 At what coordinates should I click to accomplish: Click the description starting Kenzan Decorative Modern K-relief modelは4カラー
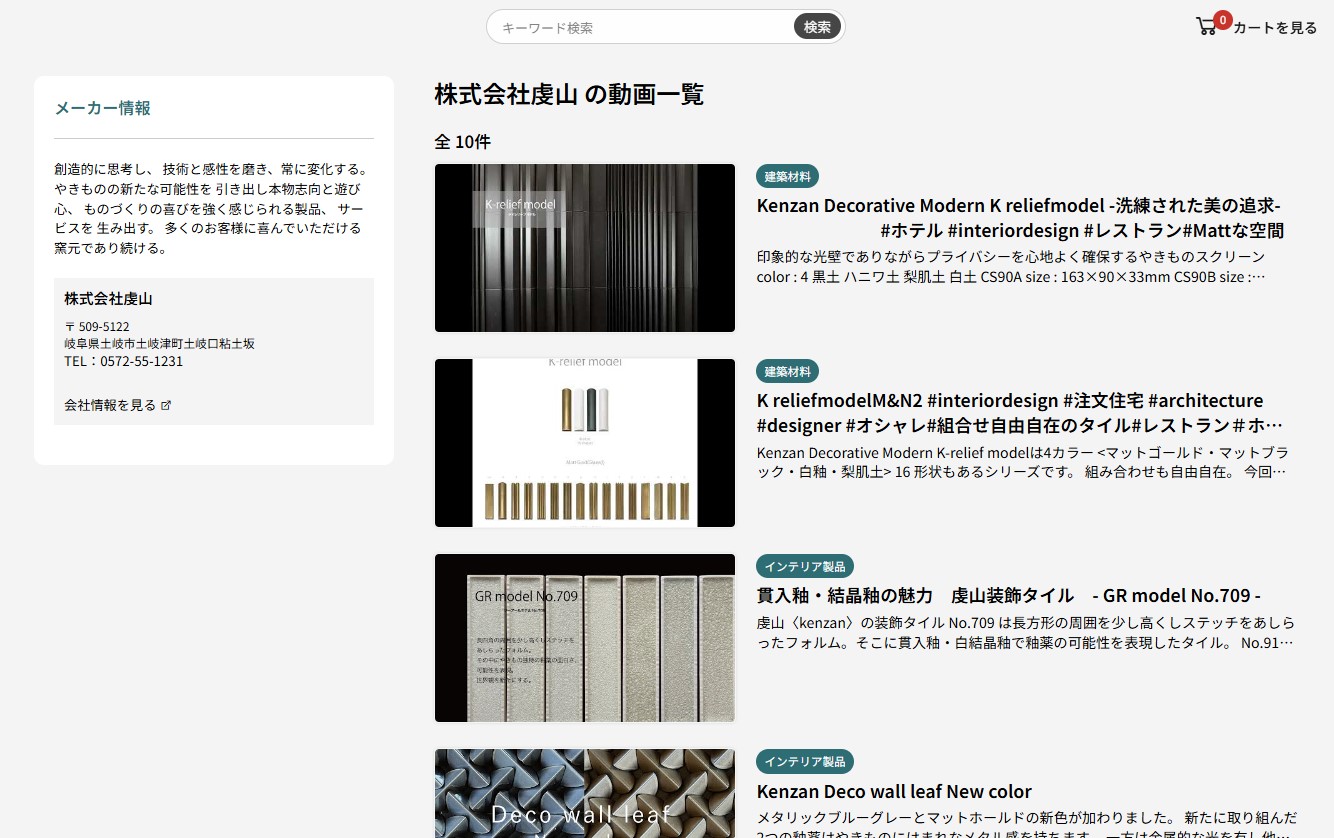point(1023,461)
